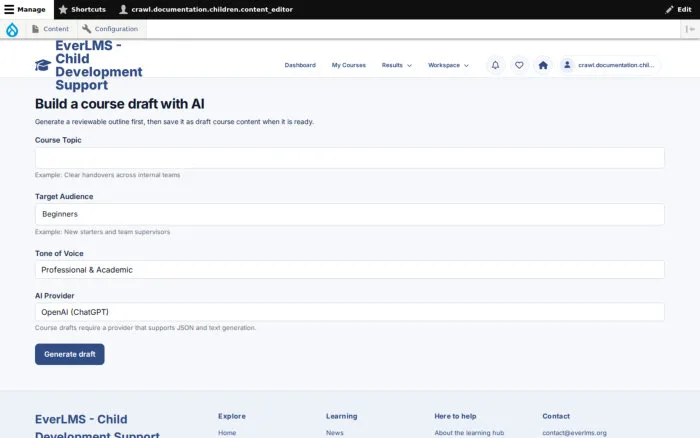The width and height of the screenshot is (700, 438).
Task: Click the footer Contact heading
Action: (x=556, y=416)
